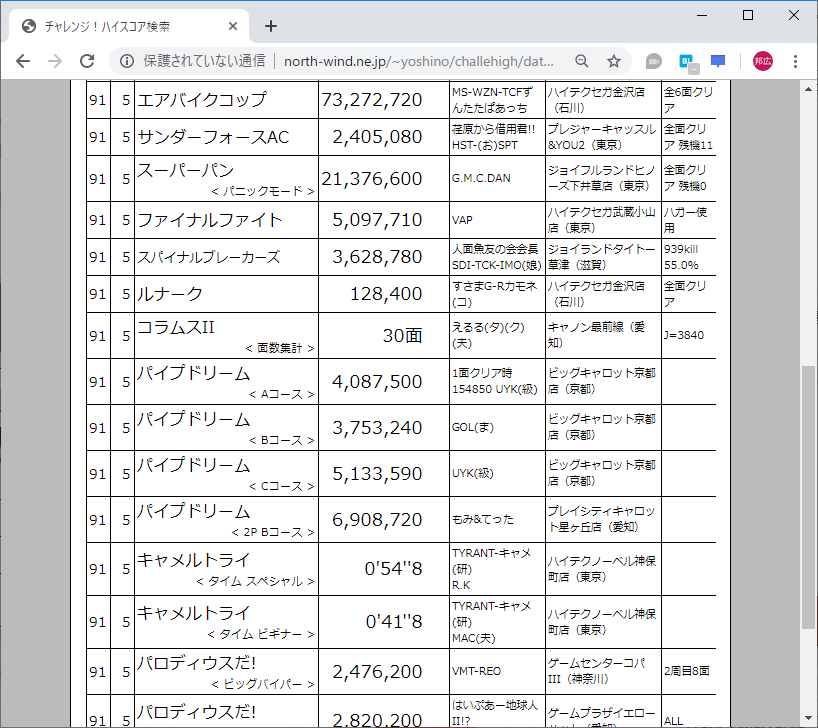Click the タイム スペシャル label
This screenshot has height=728, width=818.
pyautogui.click(x=255, y=581)
